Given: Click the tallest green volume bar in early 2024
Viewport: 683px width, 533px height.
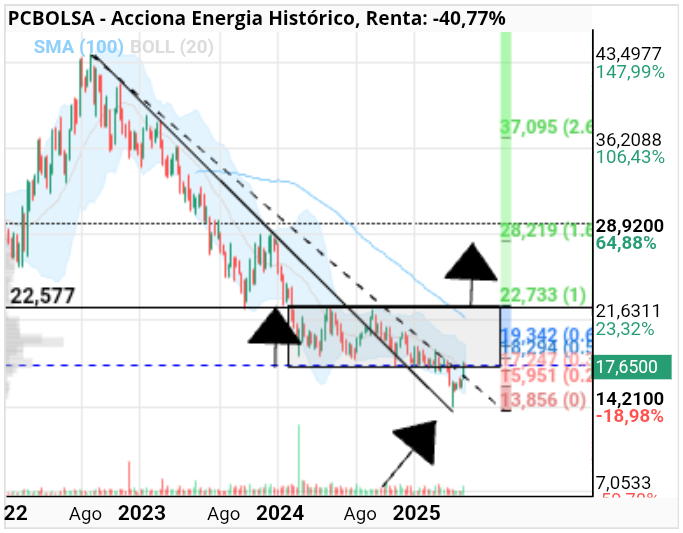Looking at the screenshot, I should coord(299,459).
